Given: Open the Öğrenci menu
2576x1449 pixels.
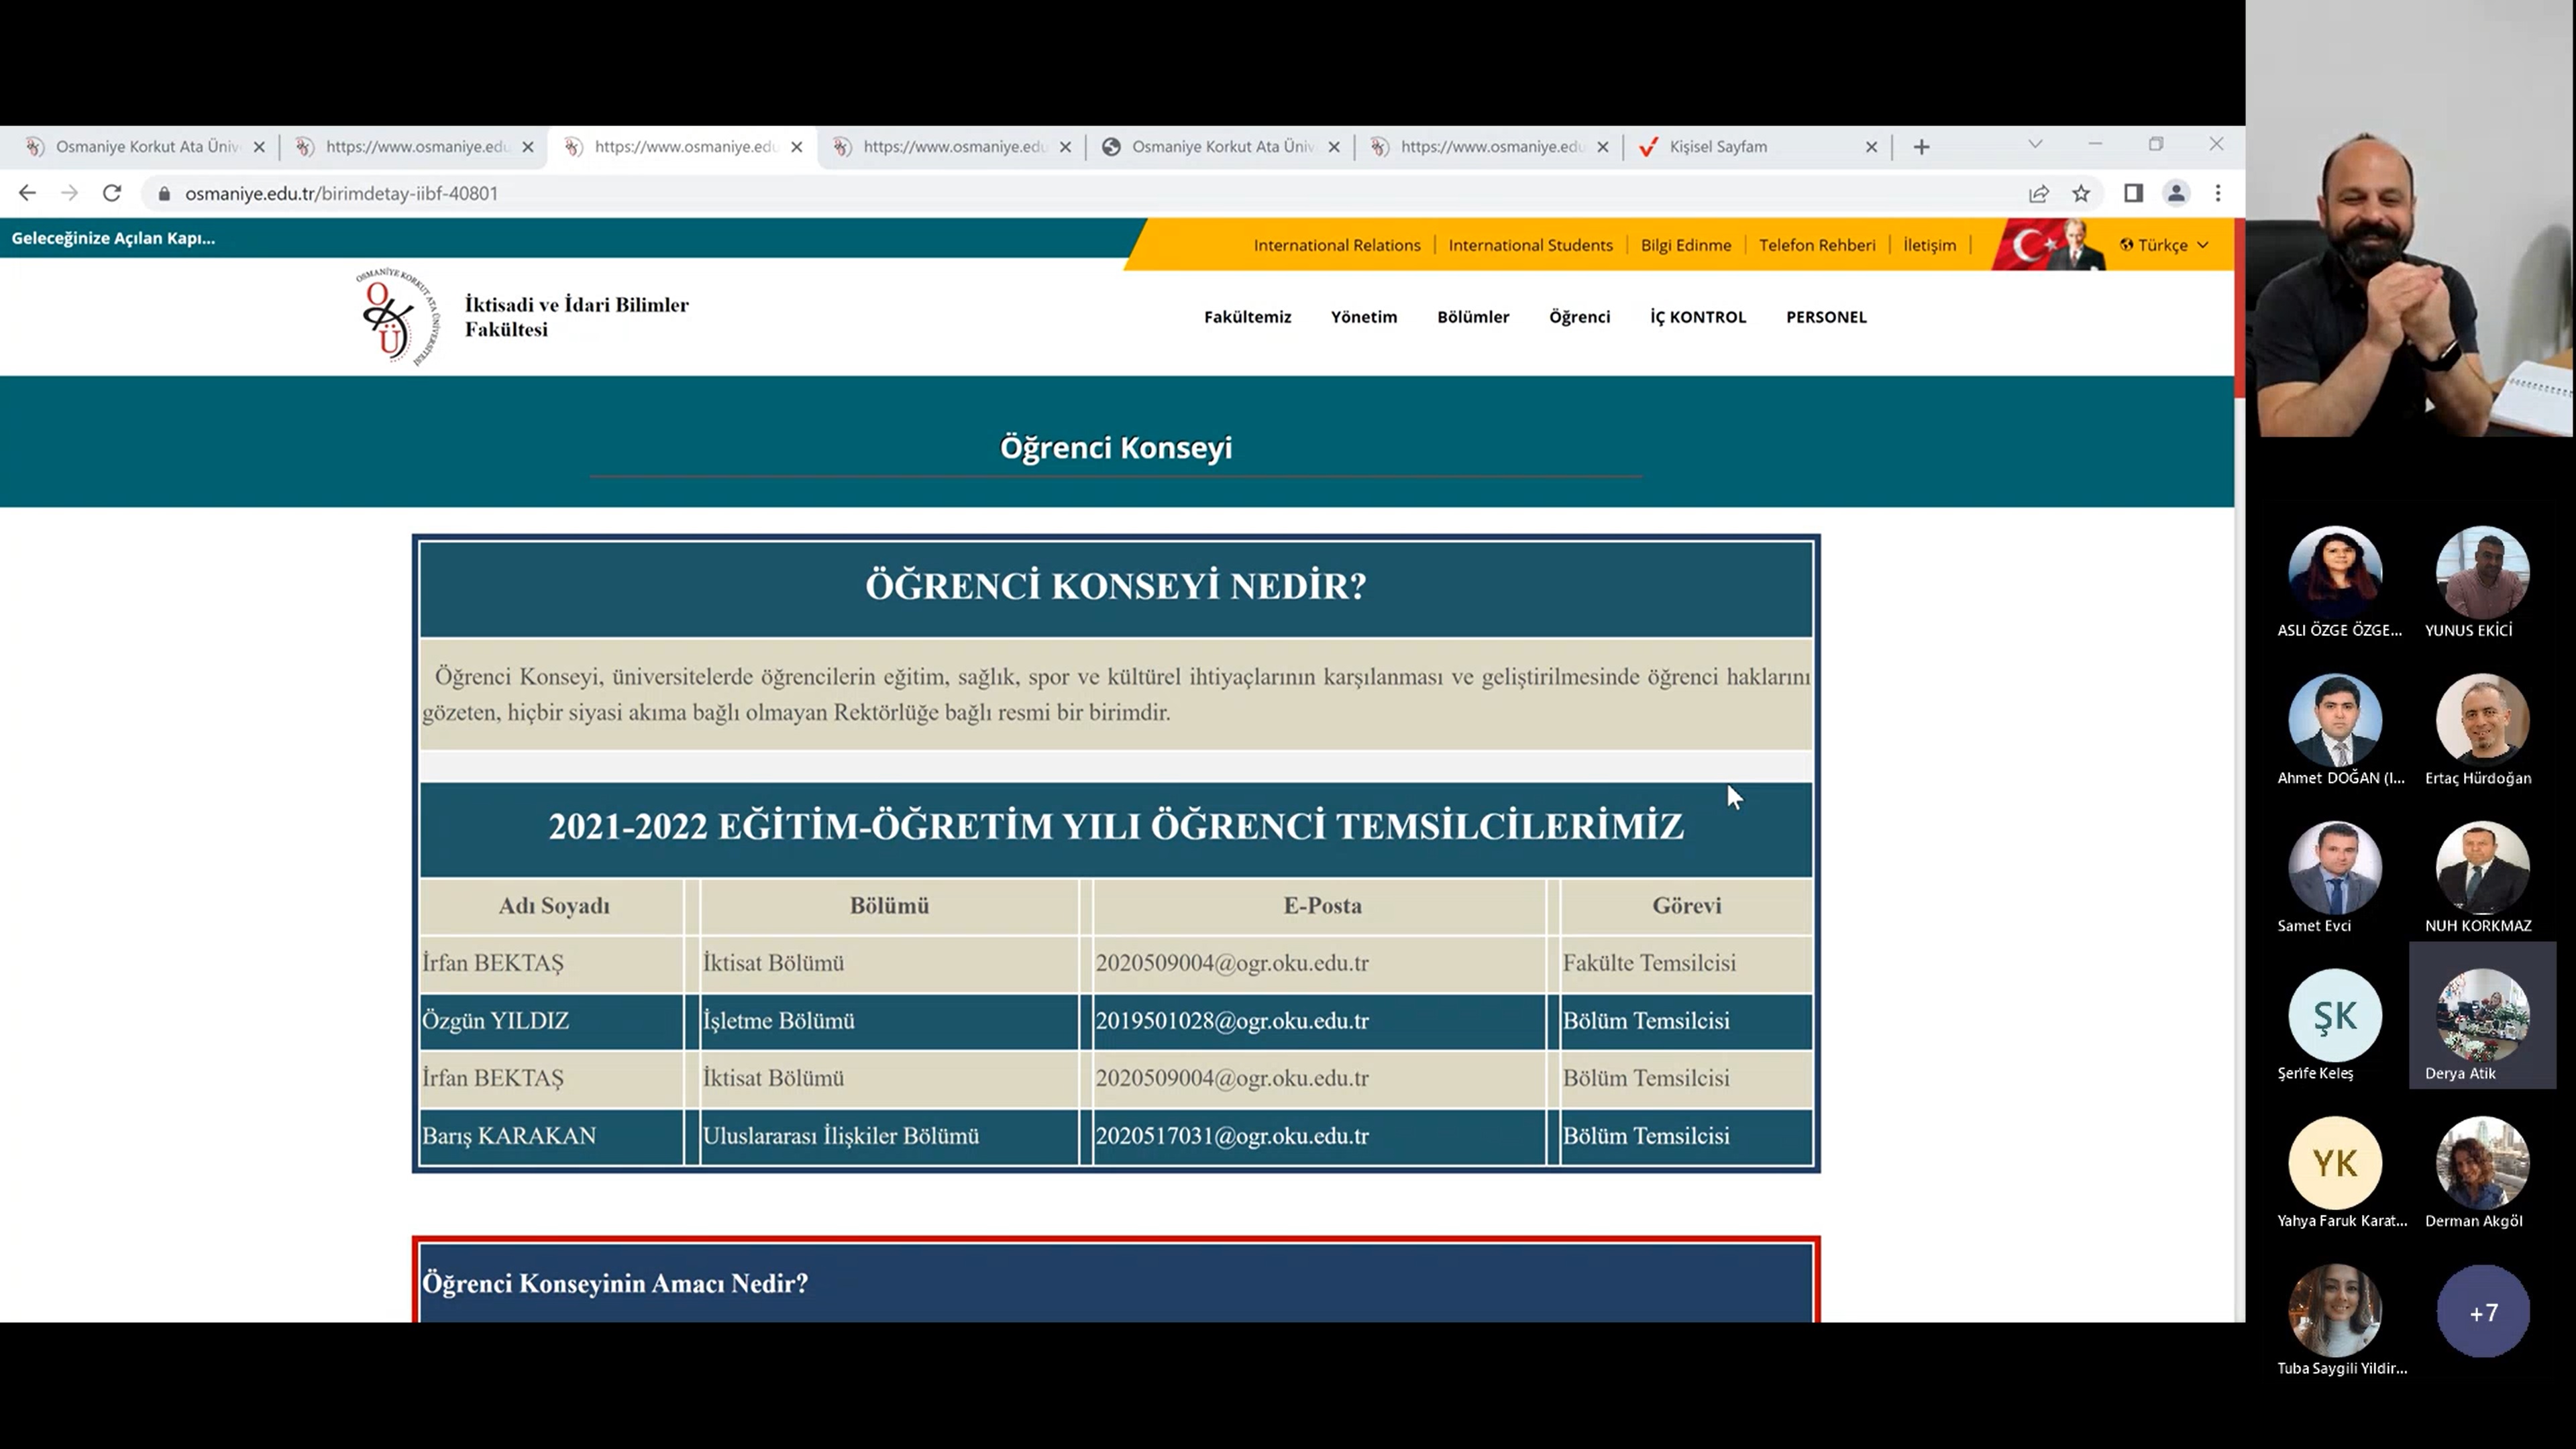Looking at the screenshot, I should click(x=1579, y=317).
